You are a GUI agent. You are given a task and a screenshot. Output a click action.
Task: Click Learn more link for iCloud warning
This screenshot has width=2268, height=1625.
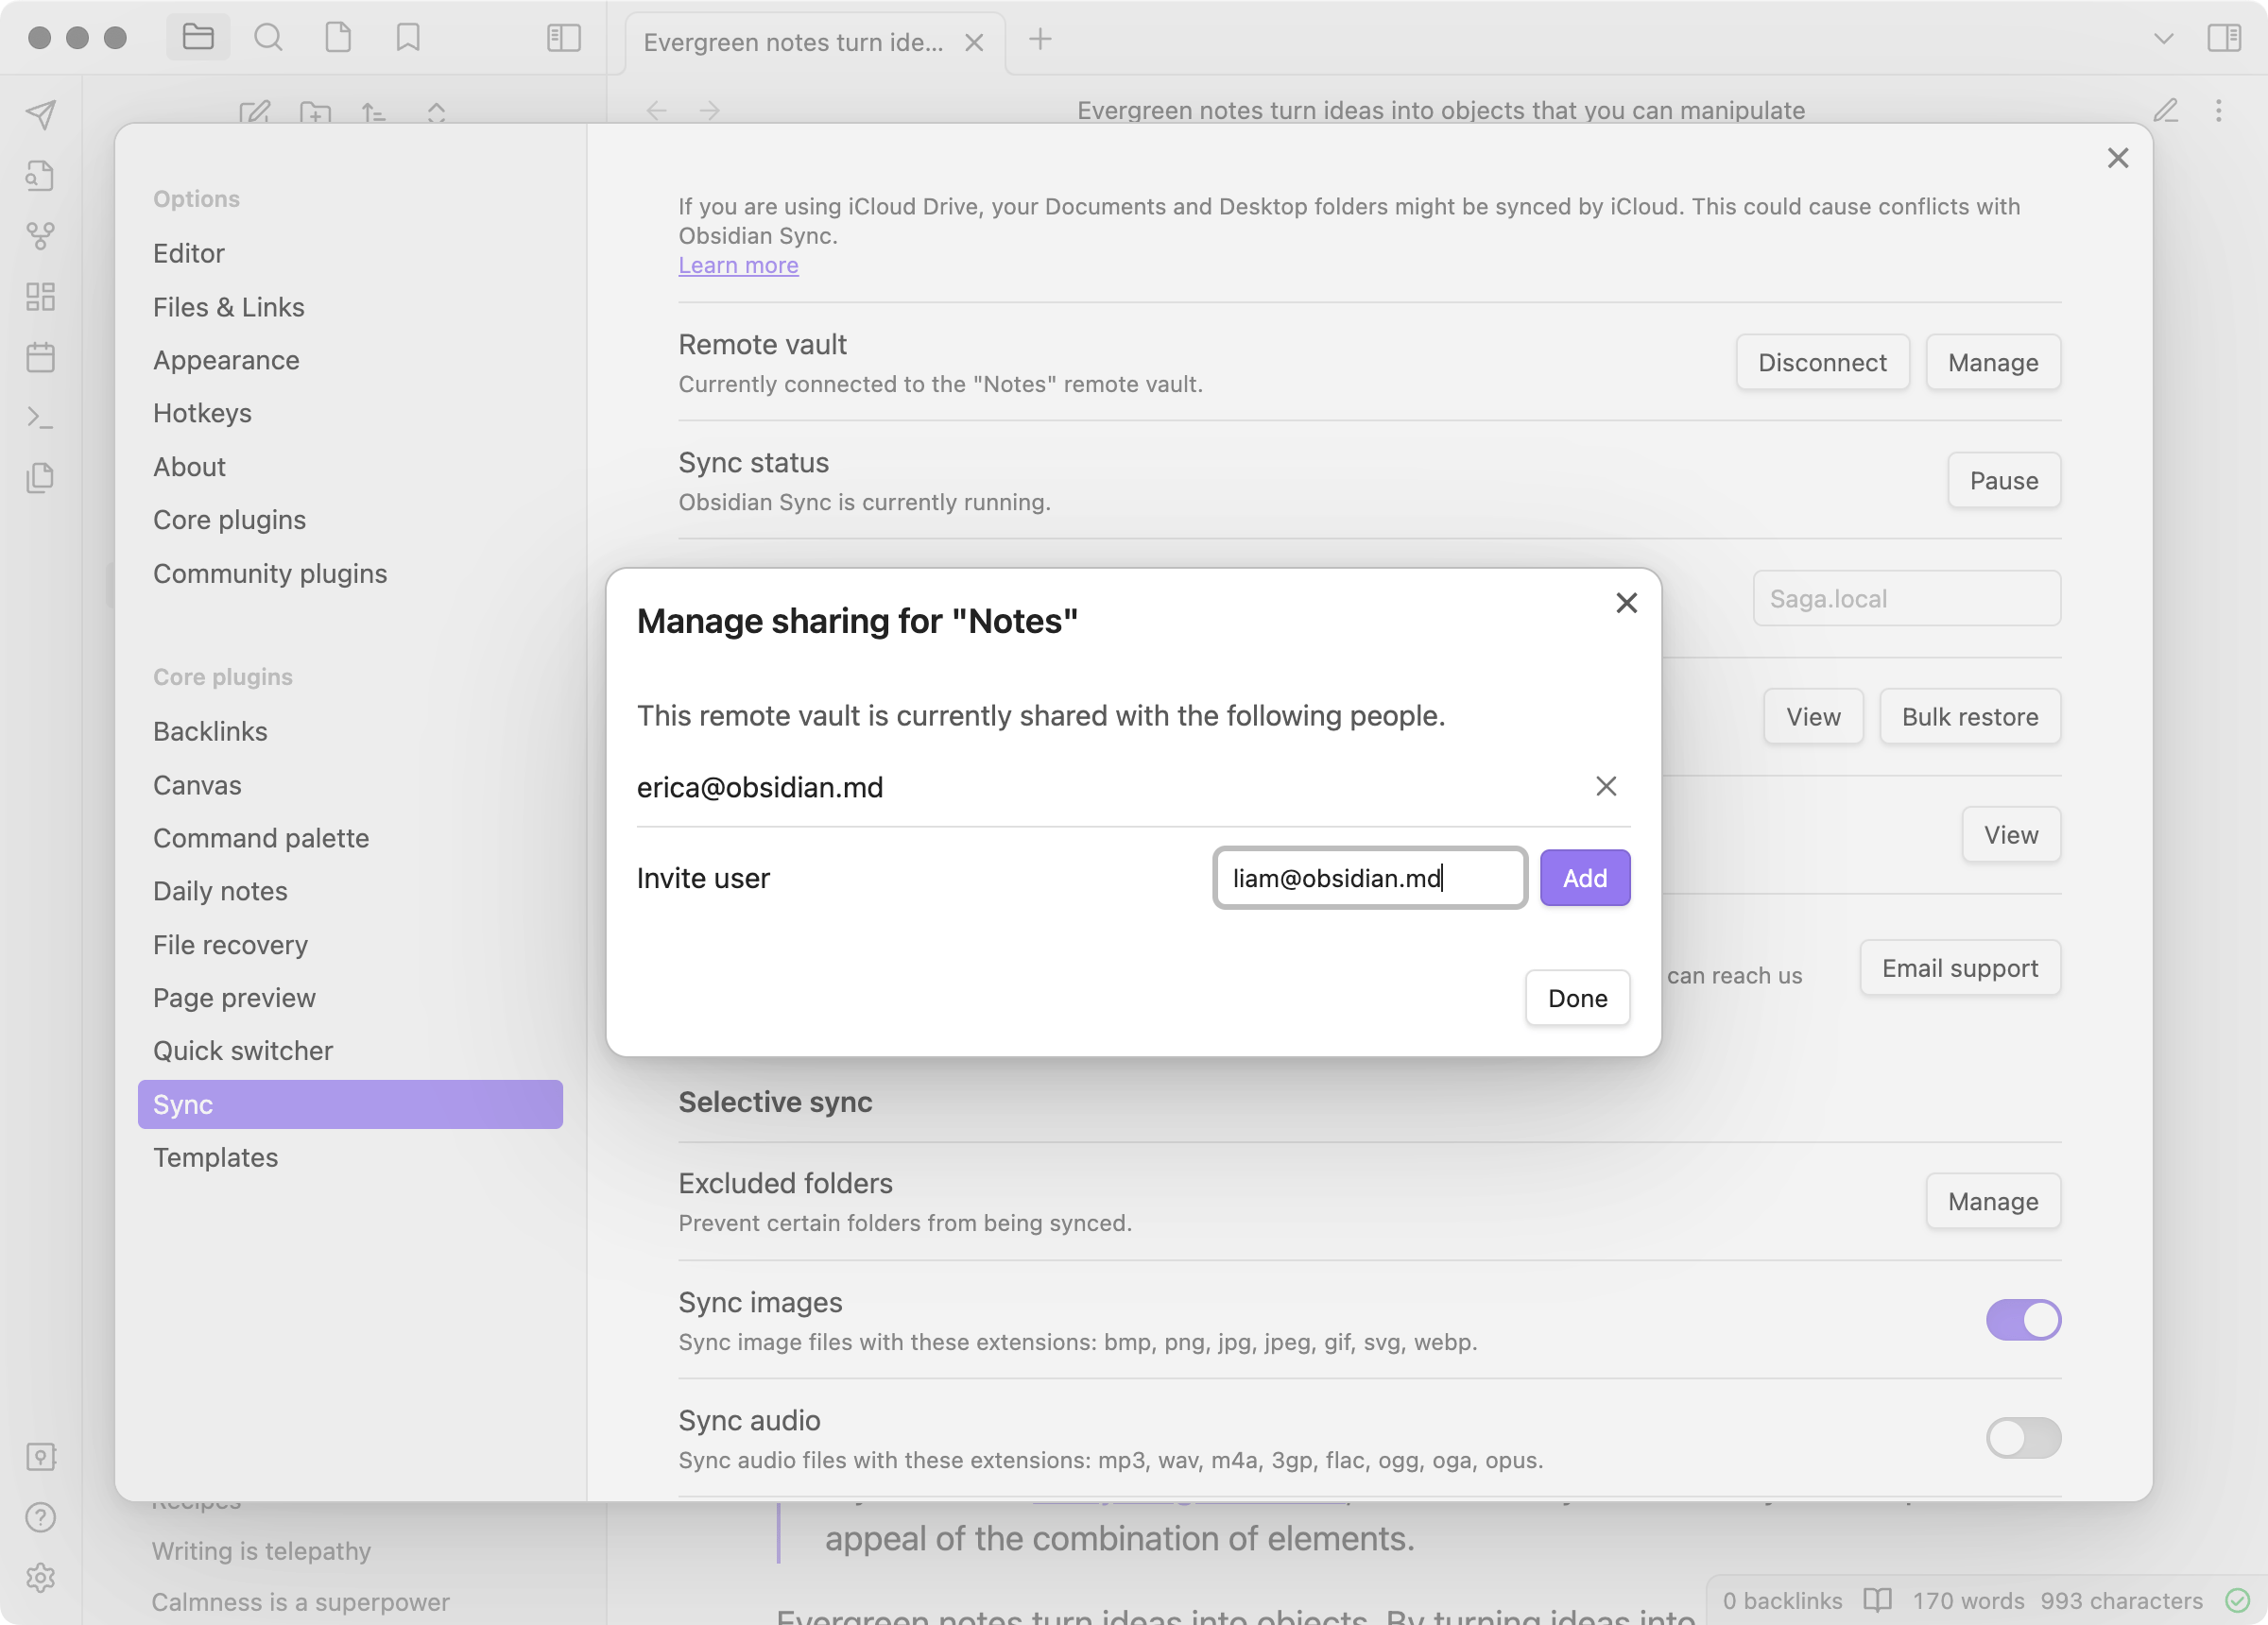(738, 265)
